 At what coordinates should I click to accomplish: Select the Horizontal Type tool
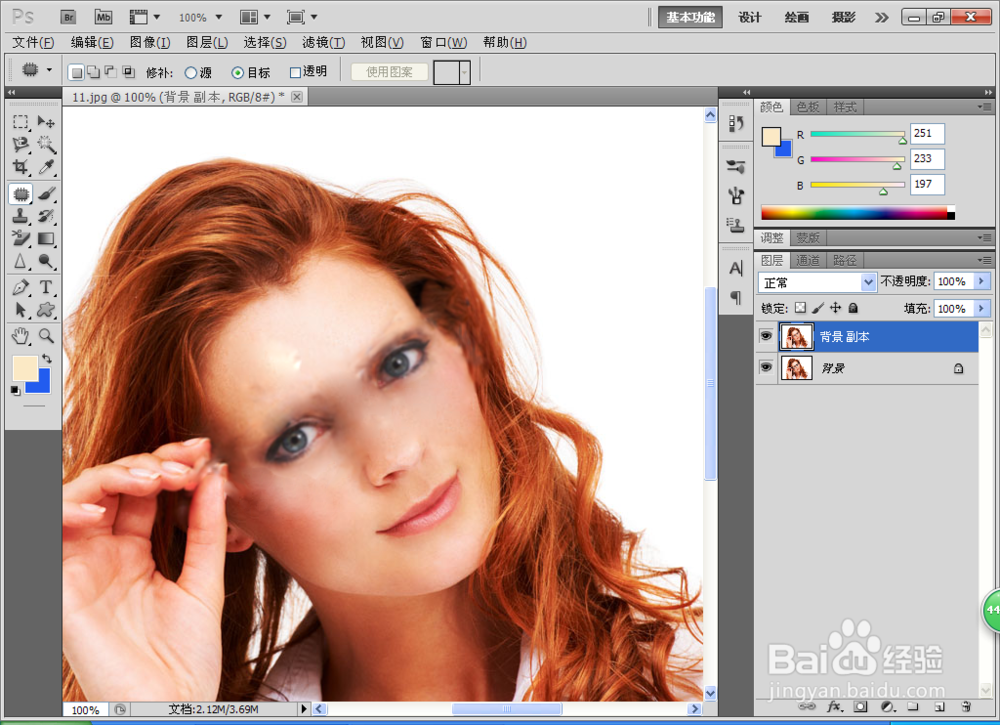click(46, 288)
